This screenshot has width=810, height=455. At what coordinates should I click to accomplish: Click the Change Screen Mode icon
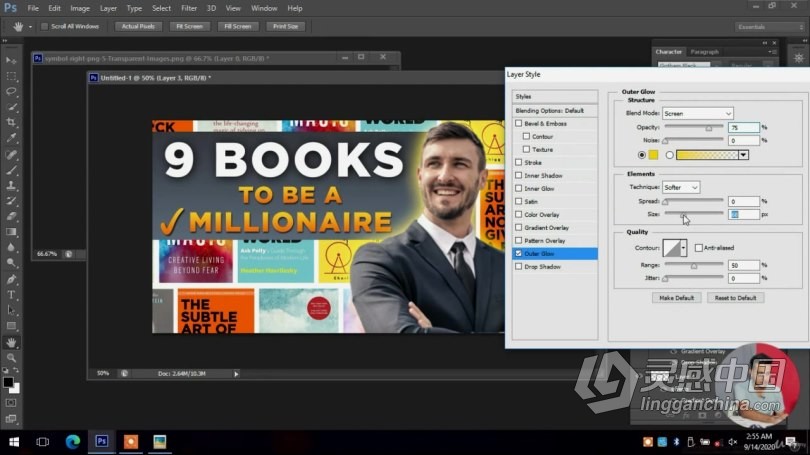[11, 419]
